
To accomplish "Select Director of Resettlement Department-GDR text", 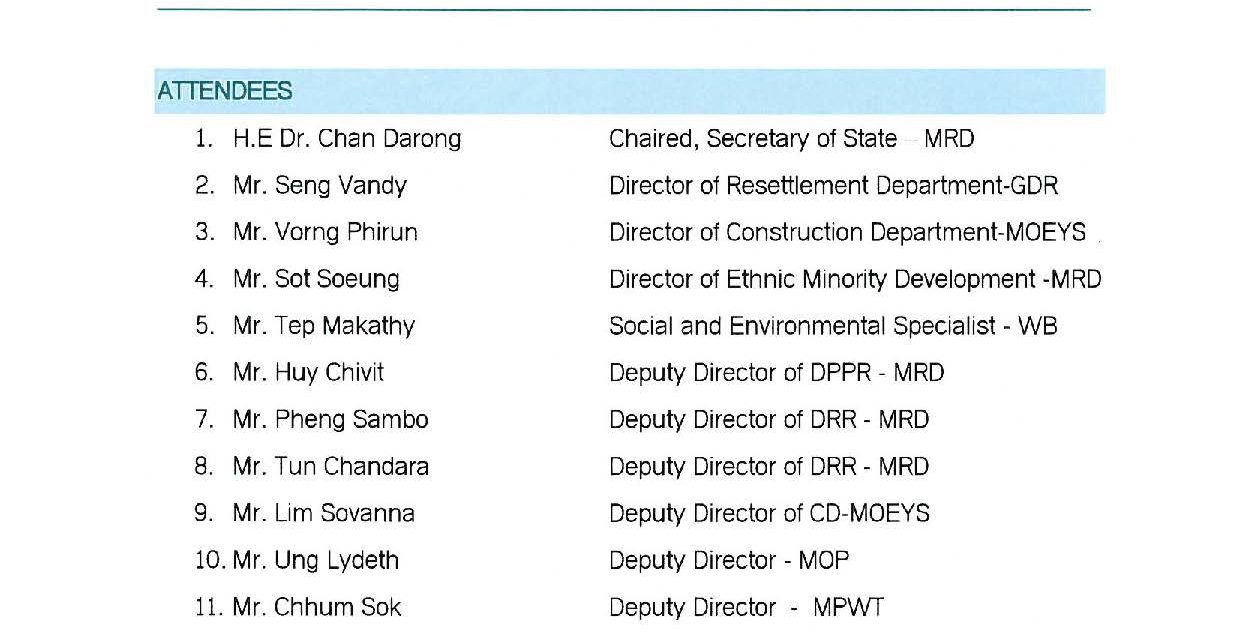I will pos(833,186).
